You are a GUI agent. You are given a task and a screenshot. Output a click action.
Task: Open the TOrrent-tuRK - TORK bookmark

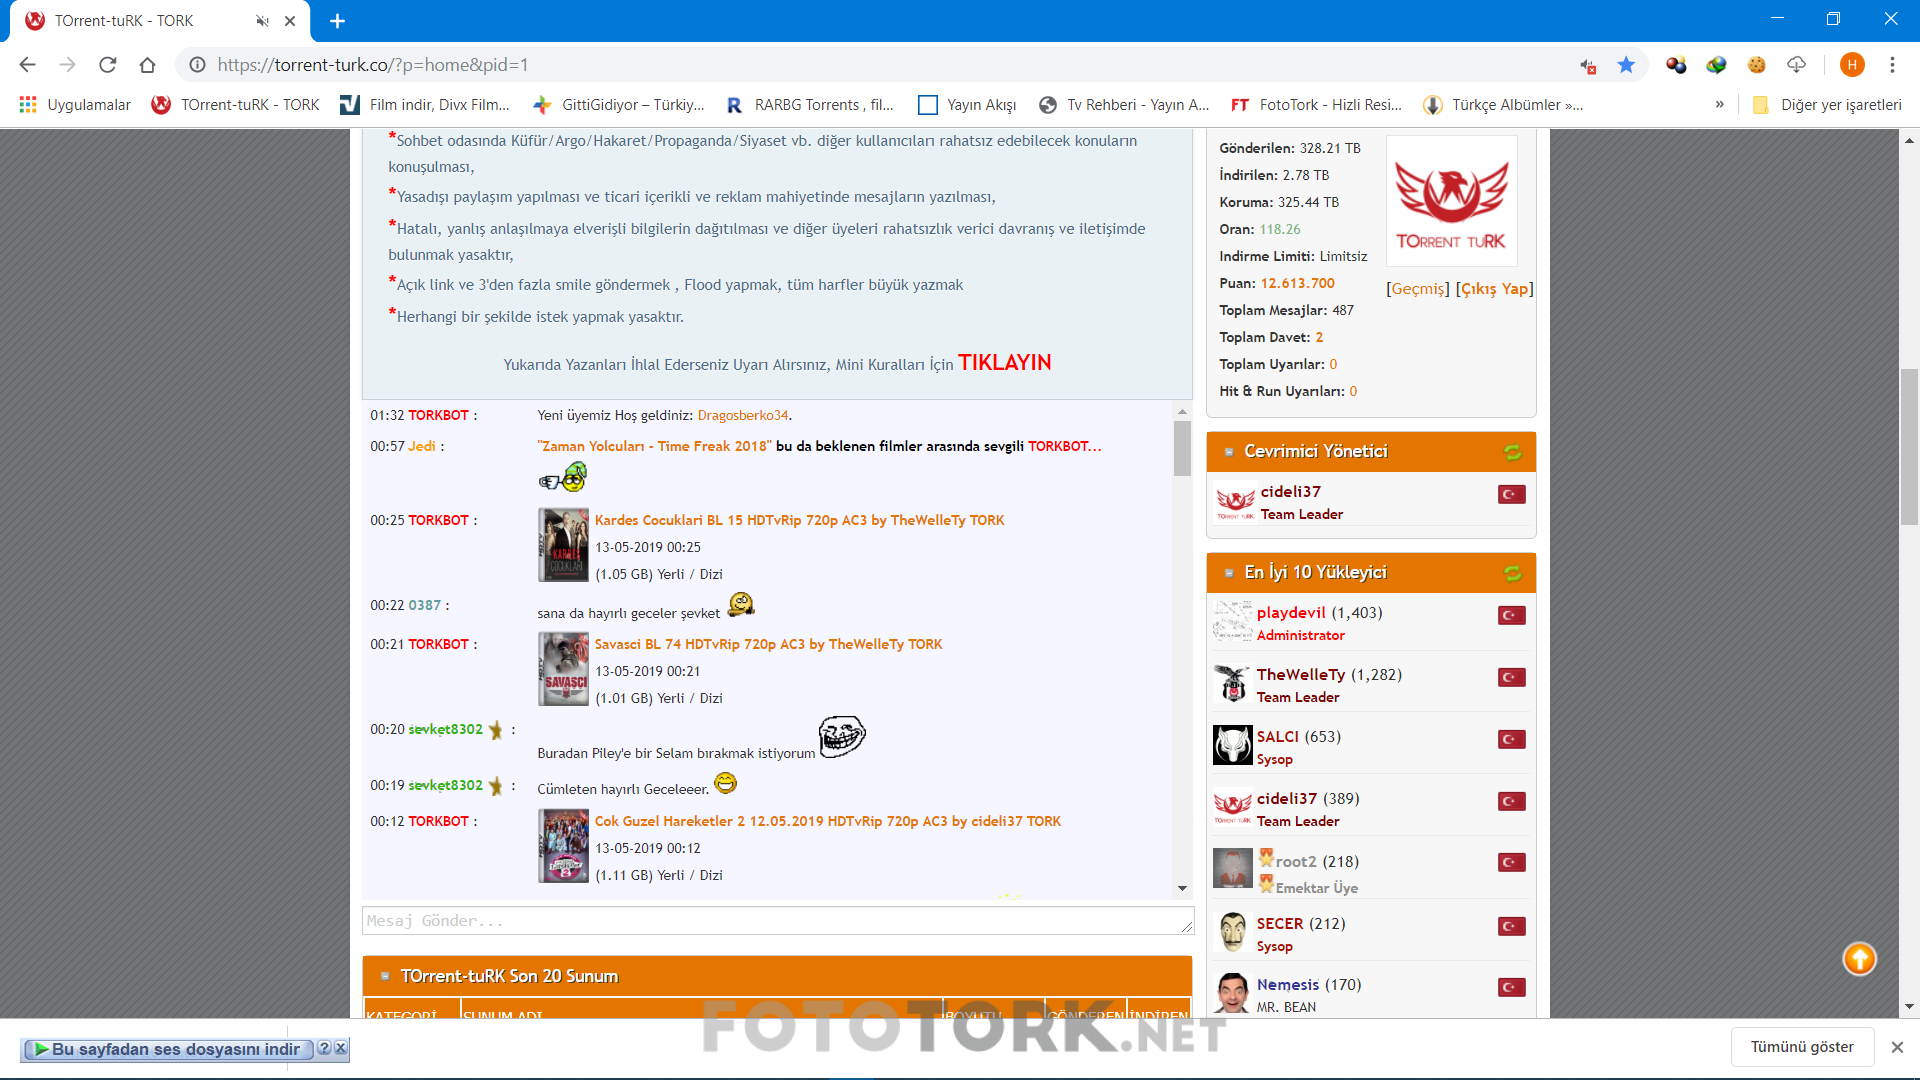pyautogui.click(x=235, y=105)
